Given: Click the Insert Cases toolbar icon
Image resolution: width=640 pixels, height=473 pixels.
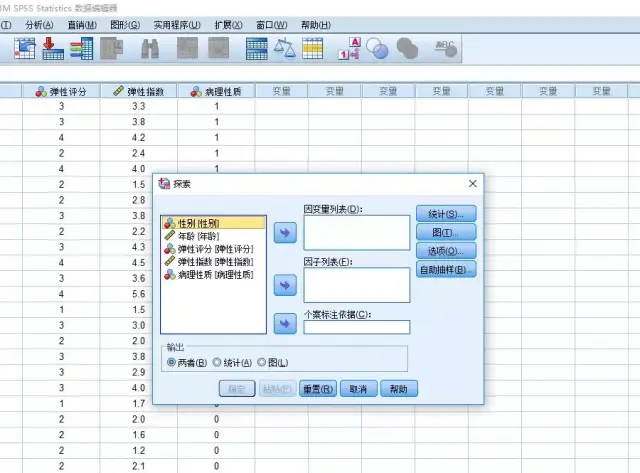Looking at the screenshot, I should point(187,49).
